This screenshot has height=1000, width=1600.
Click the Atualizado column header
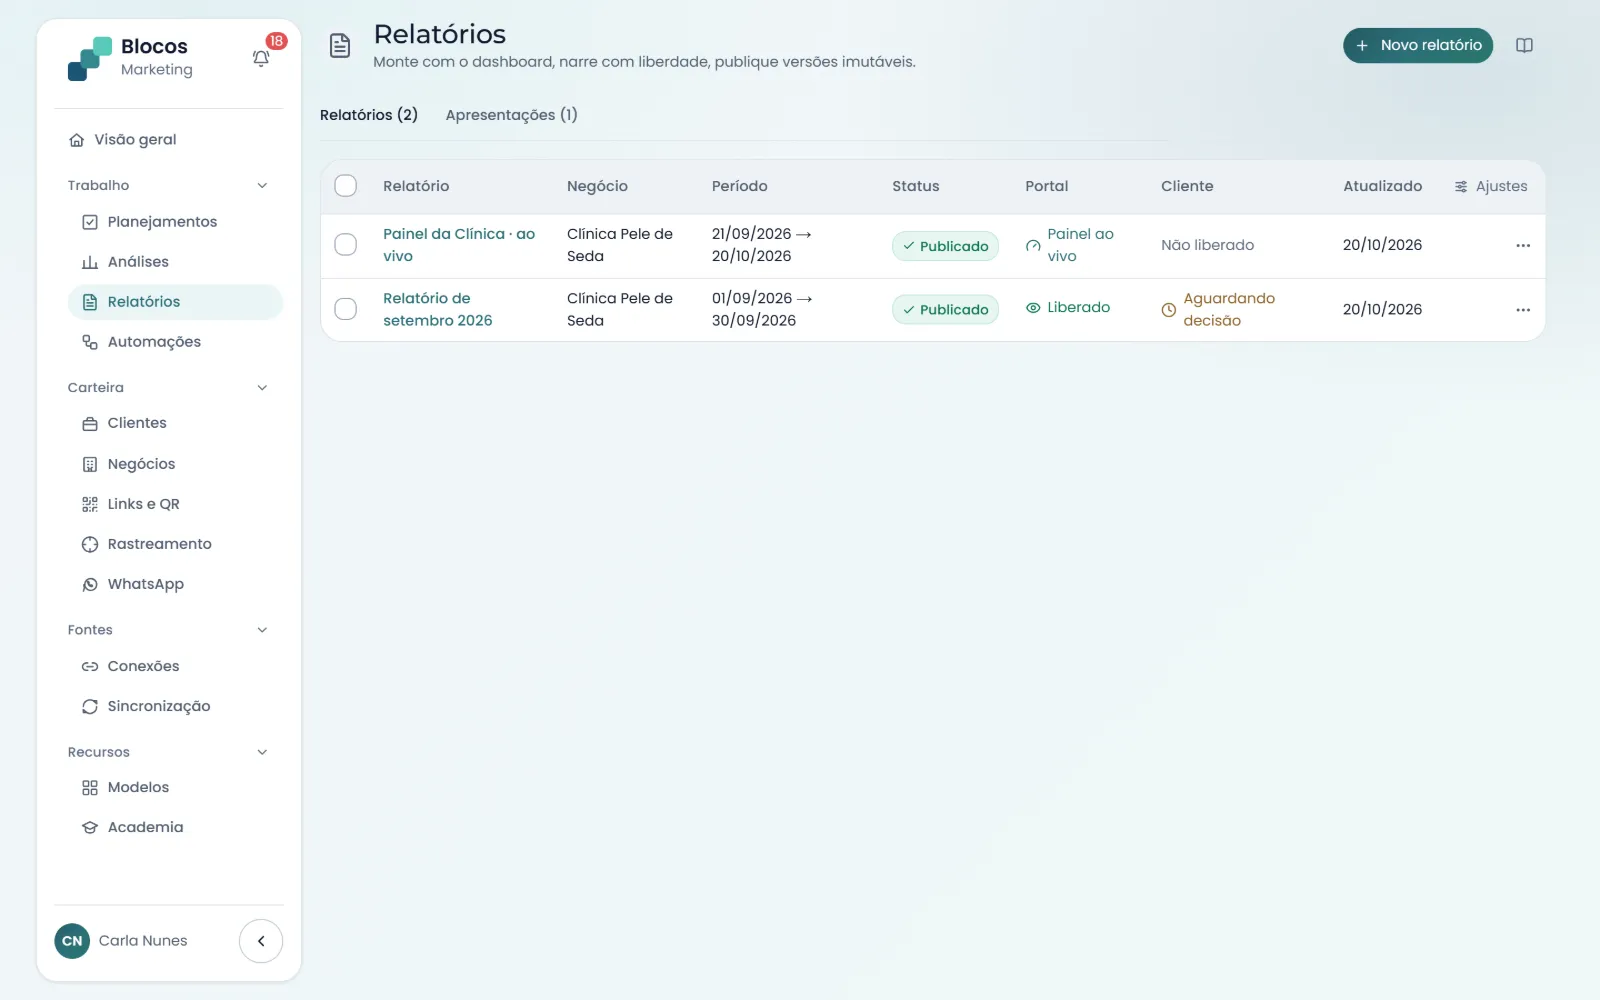click(x=1382, y=186)
